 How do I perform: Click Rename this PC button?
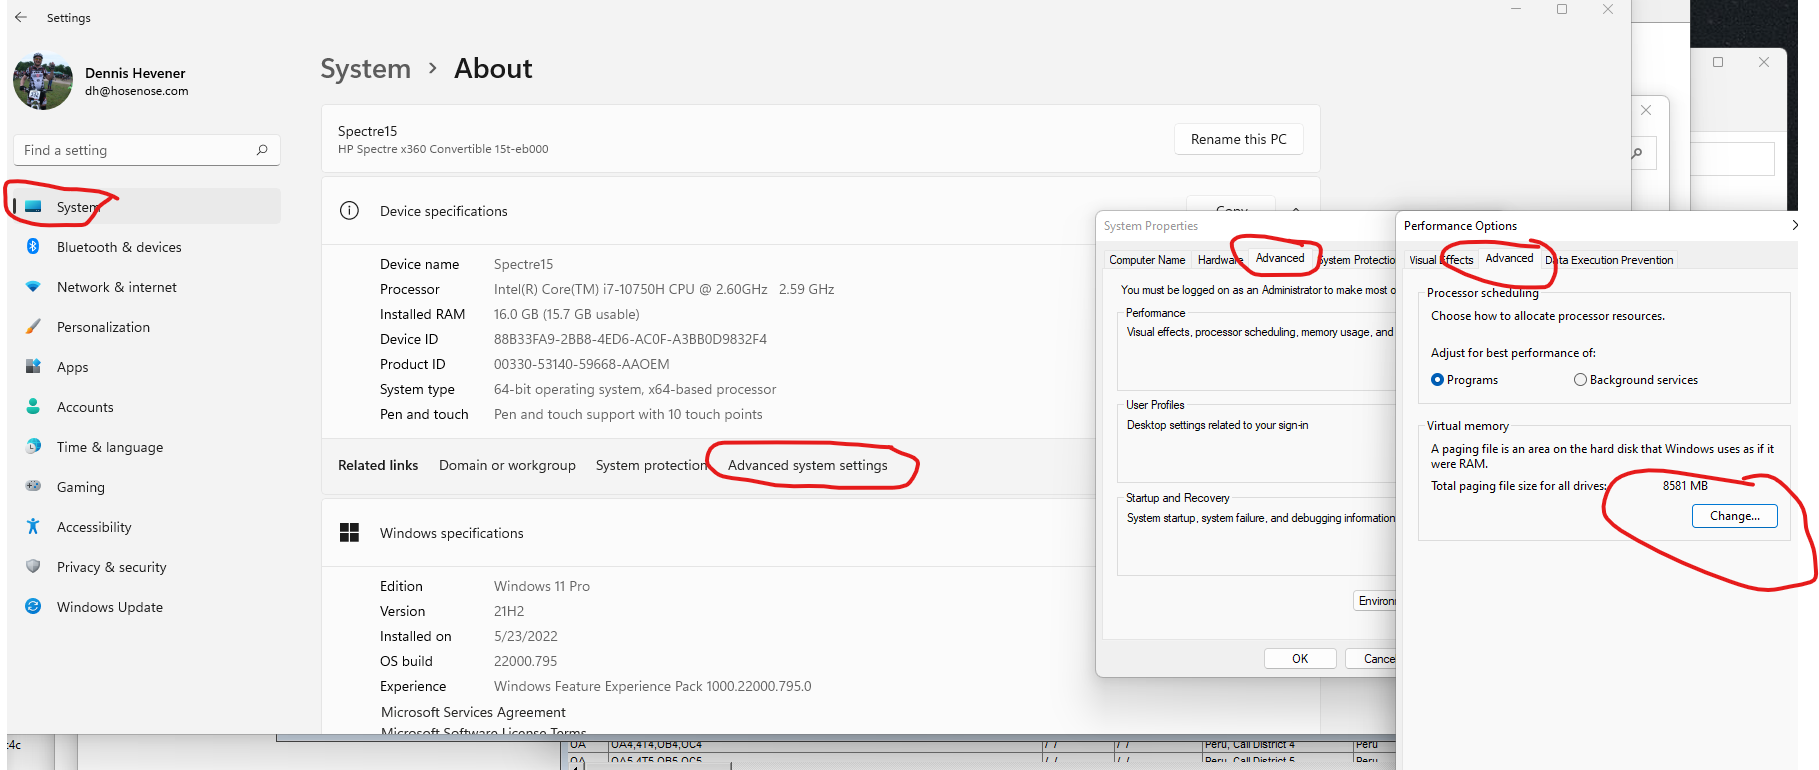(1238, 139)
